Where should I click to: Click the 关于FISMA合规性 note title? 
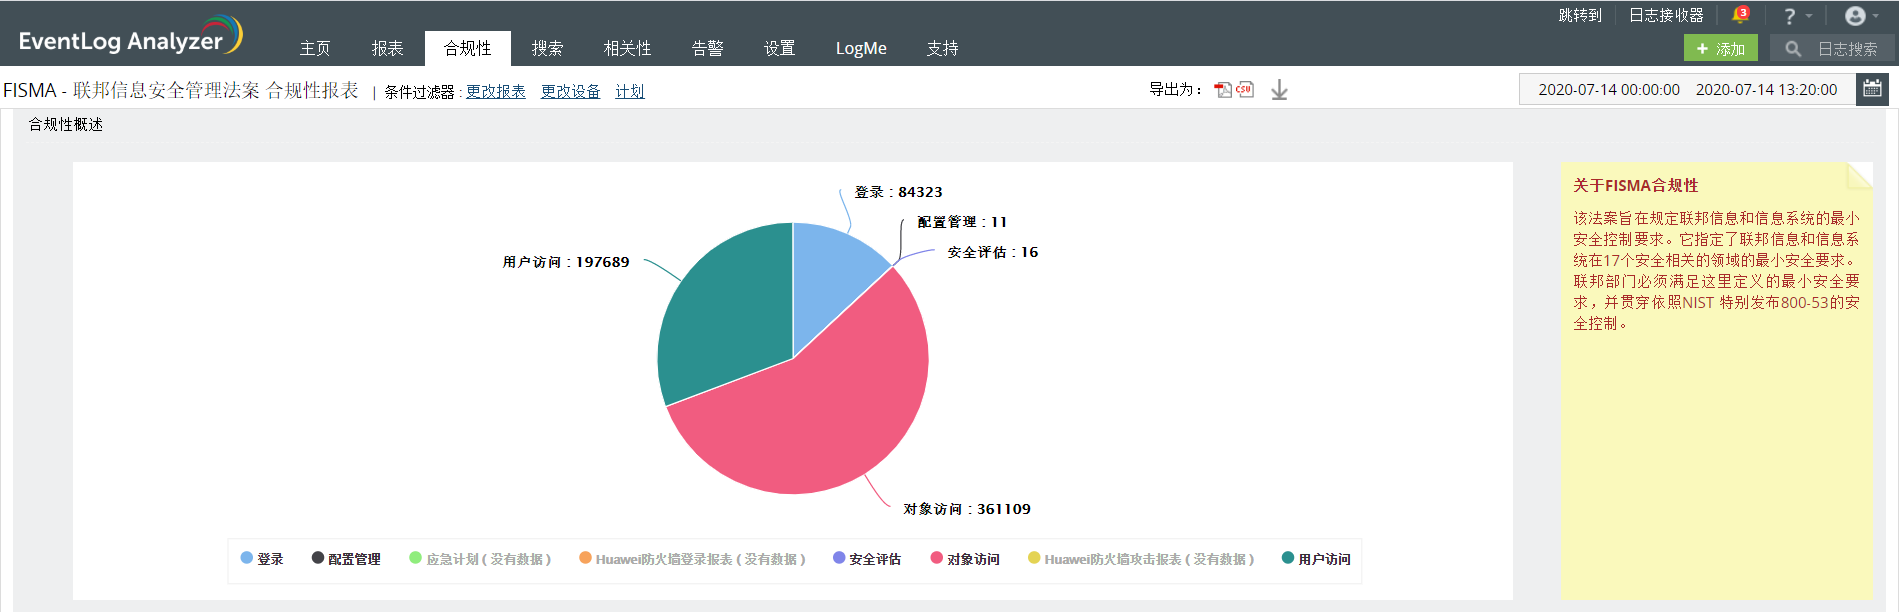point(1636,185)
